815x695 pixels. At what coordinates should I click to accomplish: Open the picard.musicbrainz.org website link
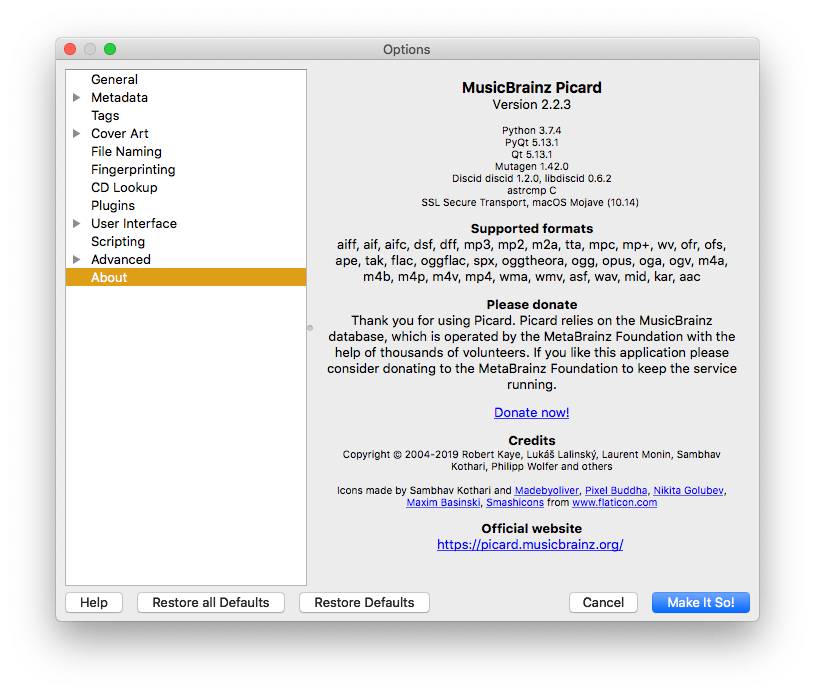point(530,545)
